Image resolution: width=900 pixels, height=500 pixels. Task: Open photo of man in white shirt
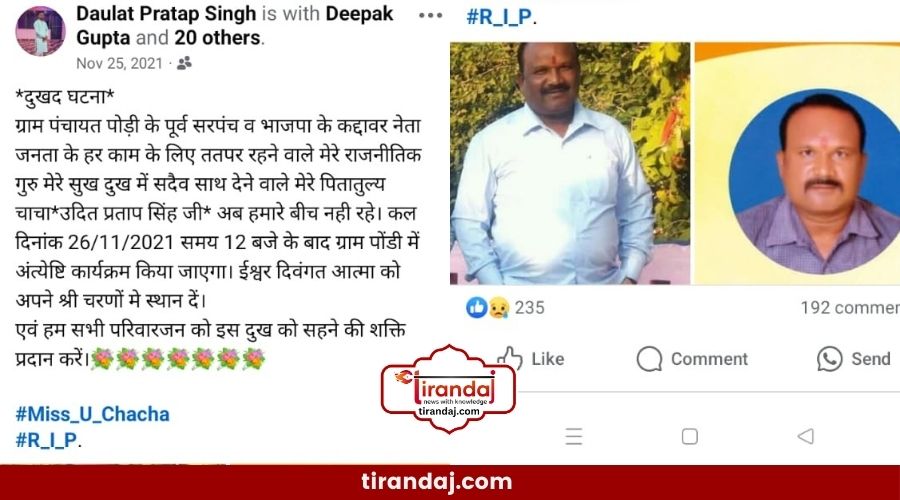570,163
